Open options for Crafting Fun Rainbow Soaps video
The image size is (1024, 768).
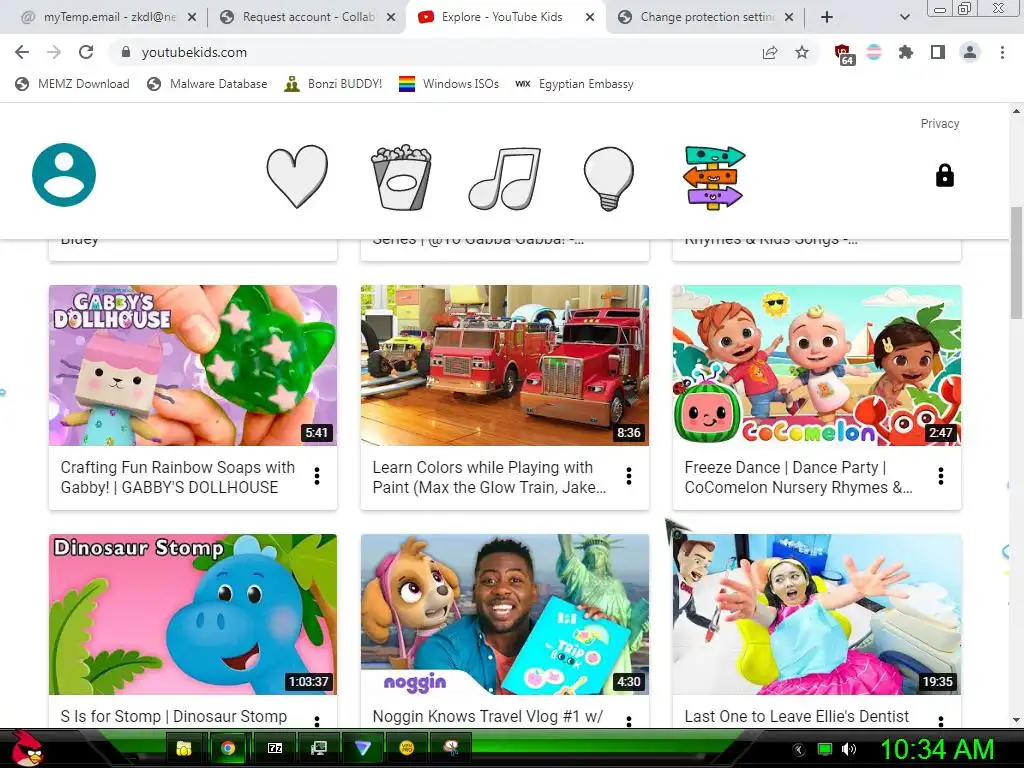317,476
